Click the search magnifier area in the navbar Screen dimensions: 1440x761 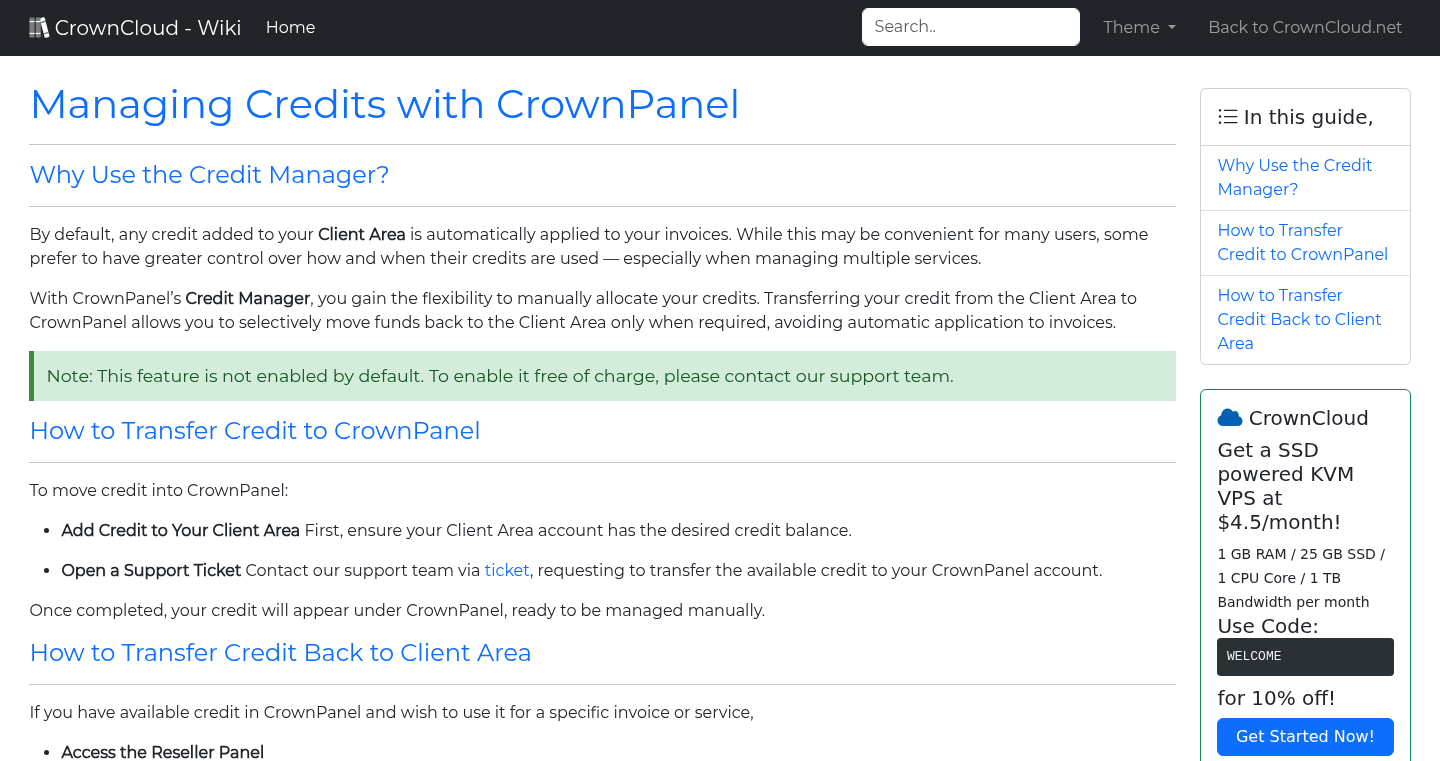click(x=970, y=26)
